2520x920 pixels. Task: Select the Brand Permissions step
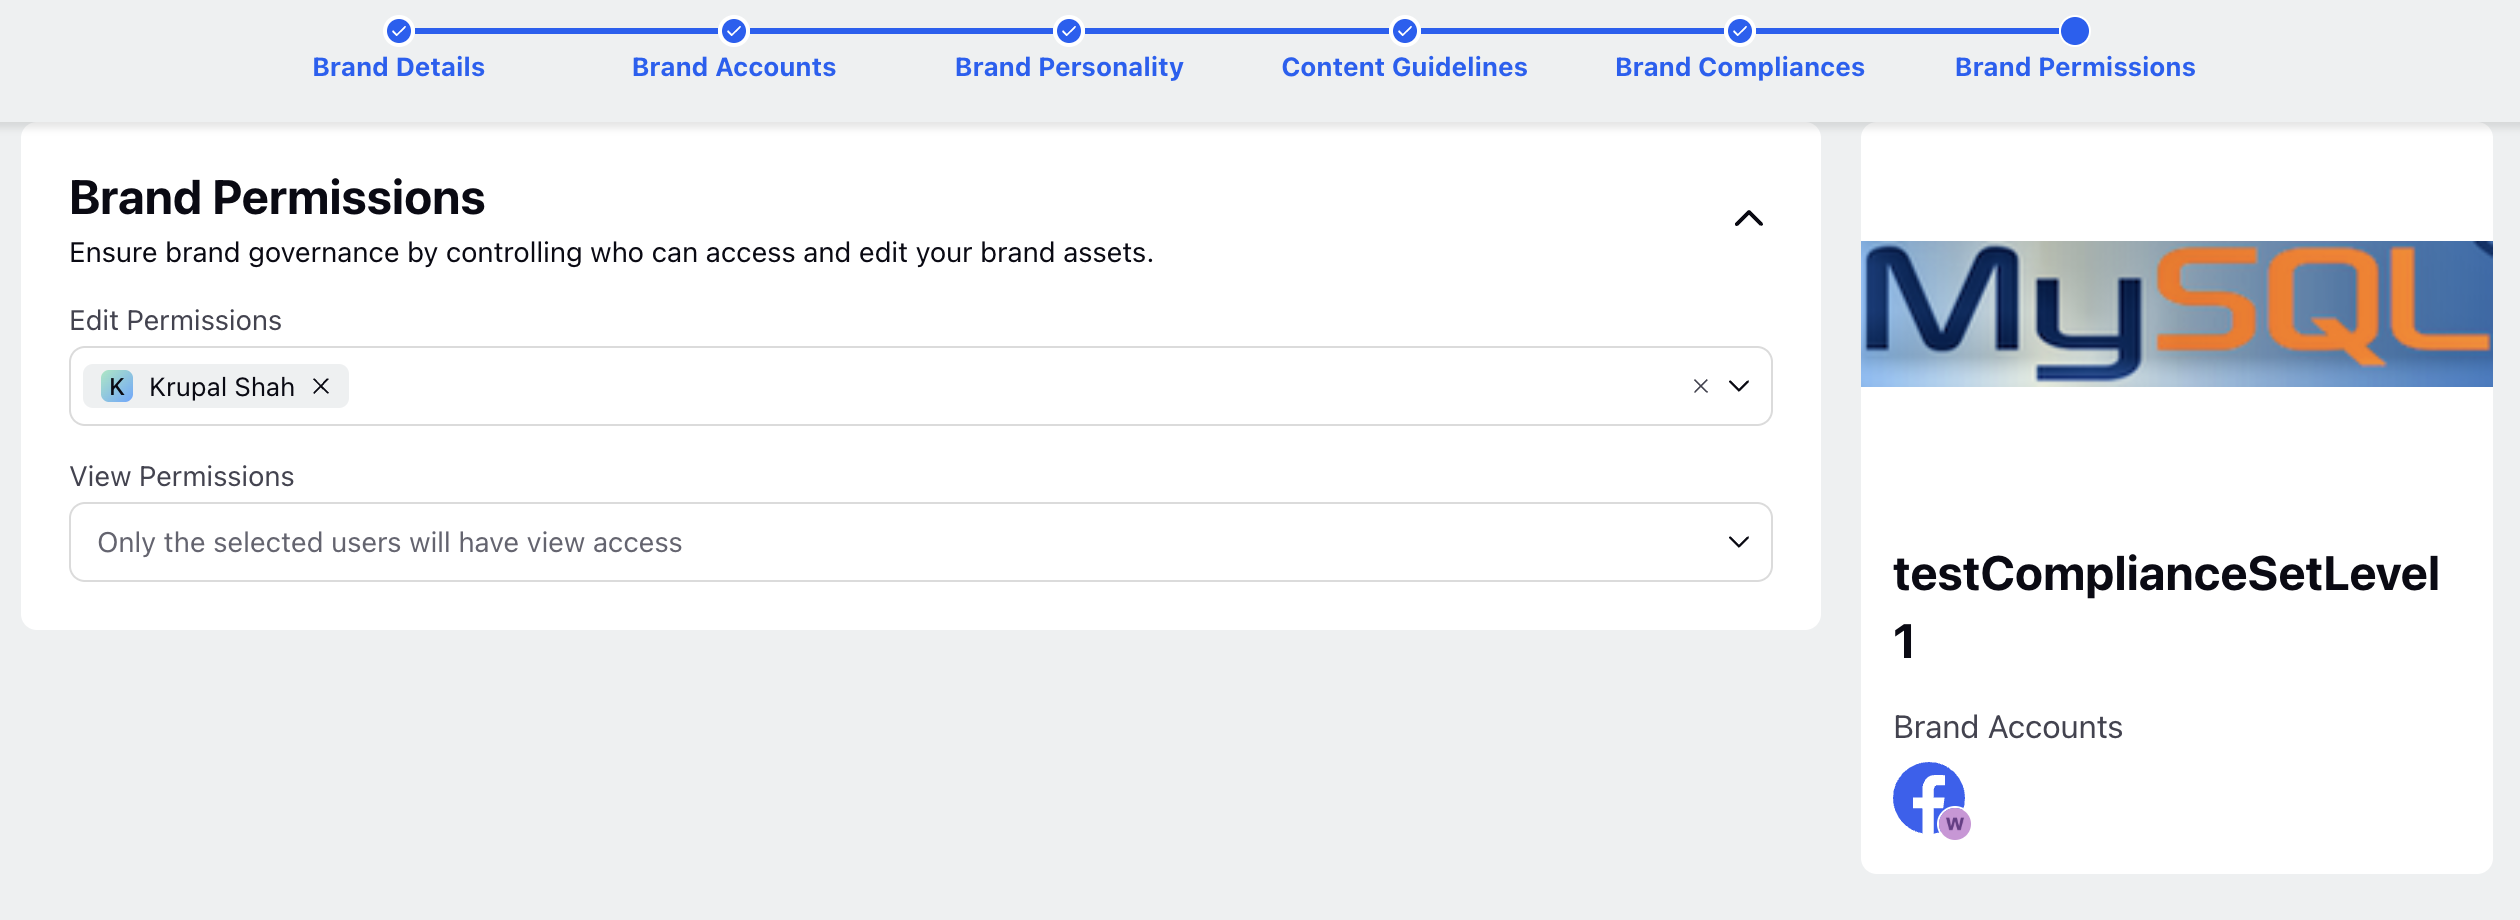pos(2075,67)
